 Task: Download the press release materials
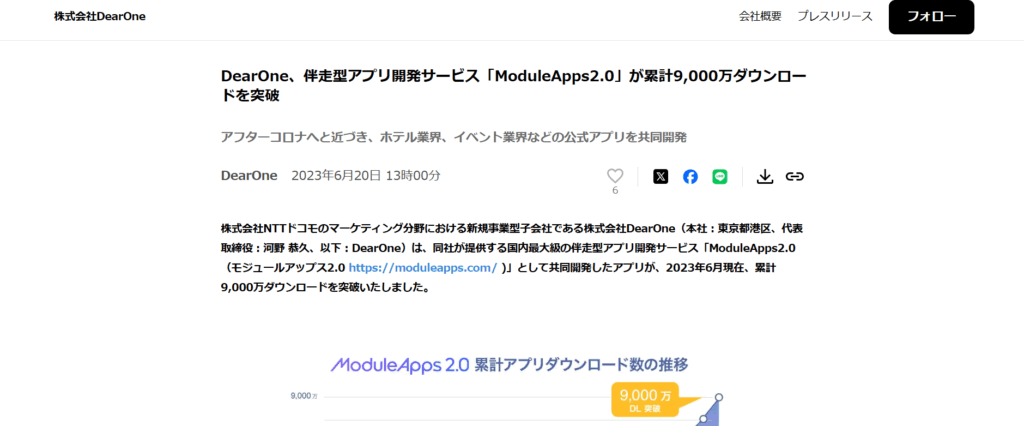click(x=765, y=176)
